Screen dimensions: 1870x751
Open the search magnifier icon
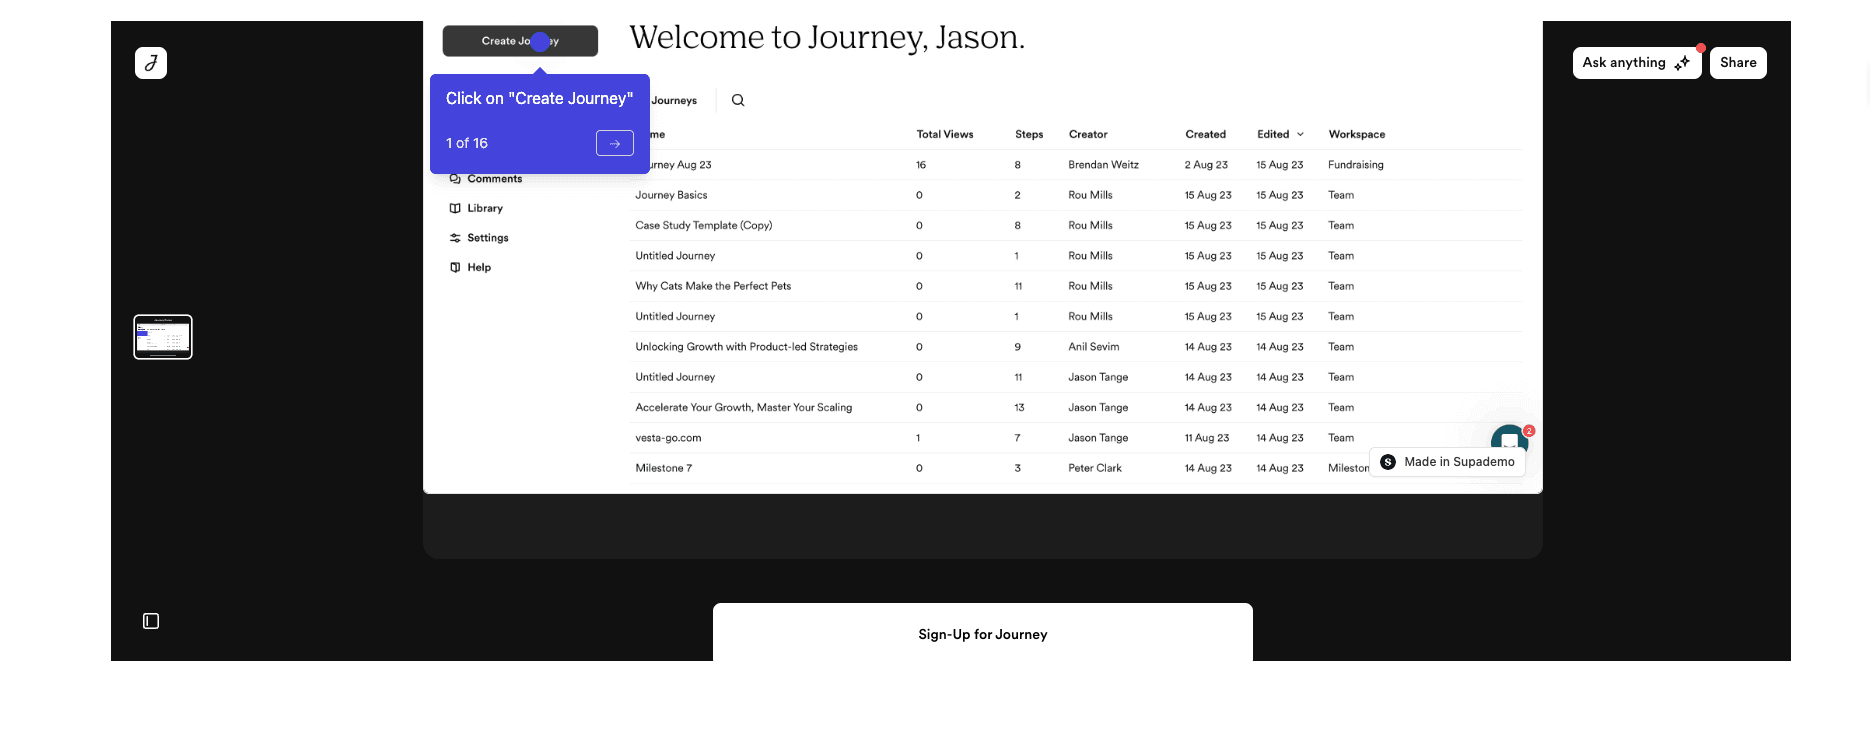coord(738,100)
